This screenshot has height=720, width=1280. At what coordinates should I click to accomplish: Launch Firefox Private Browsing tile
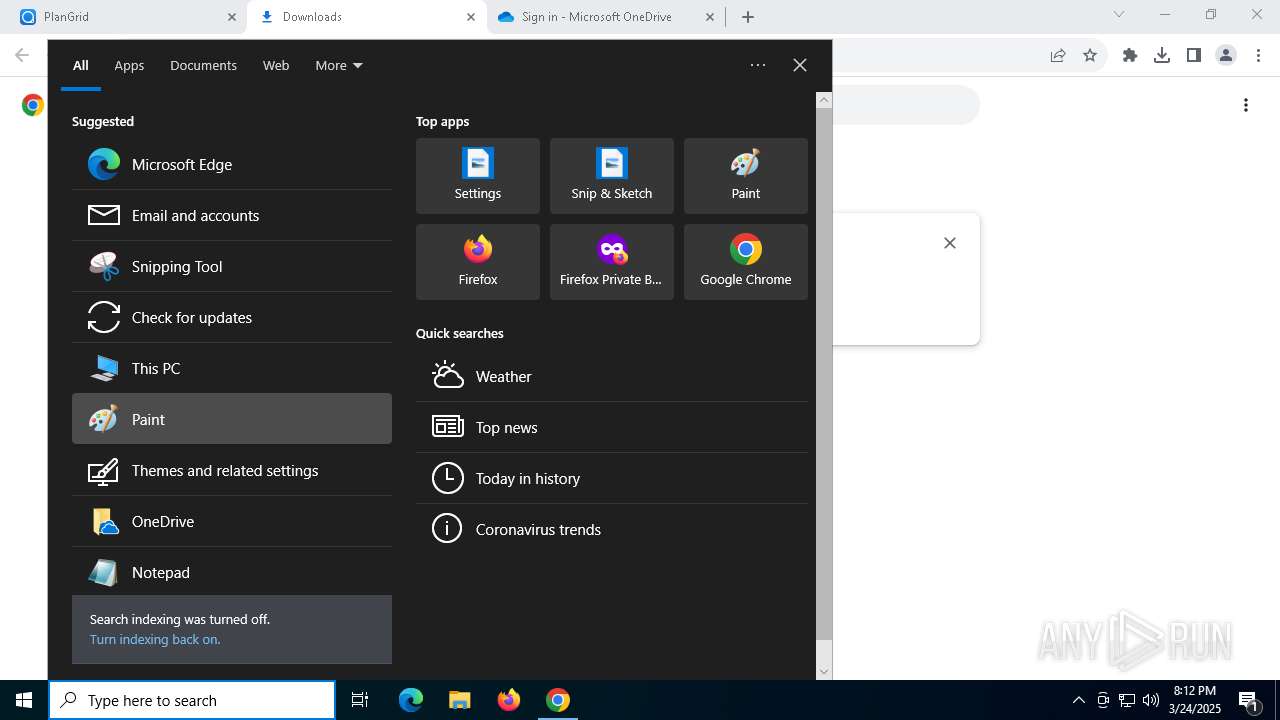pyautogui.click(x=612, y=262)
